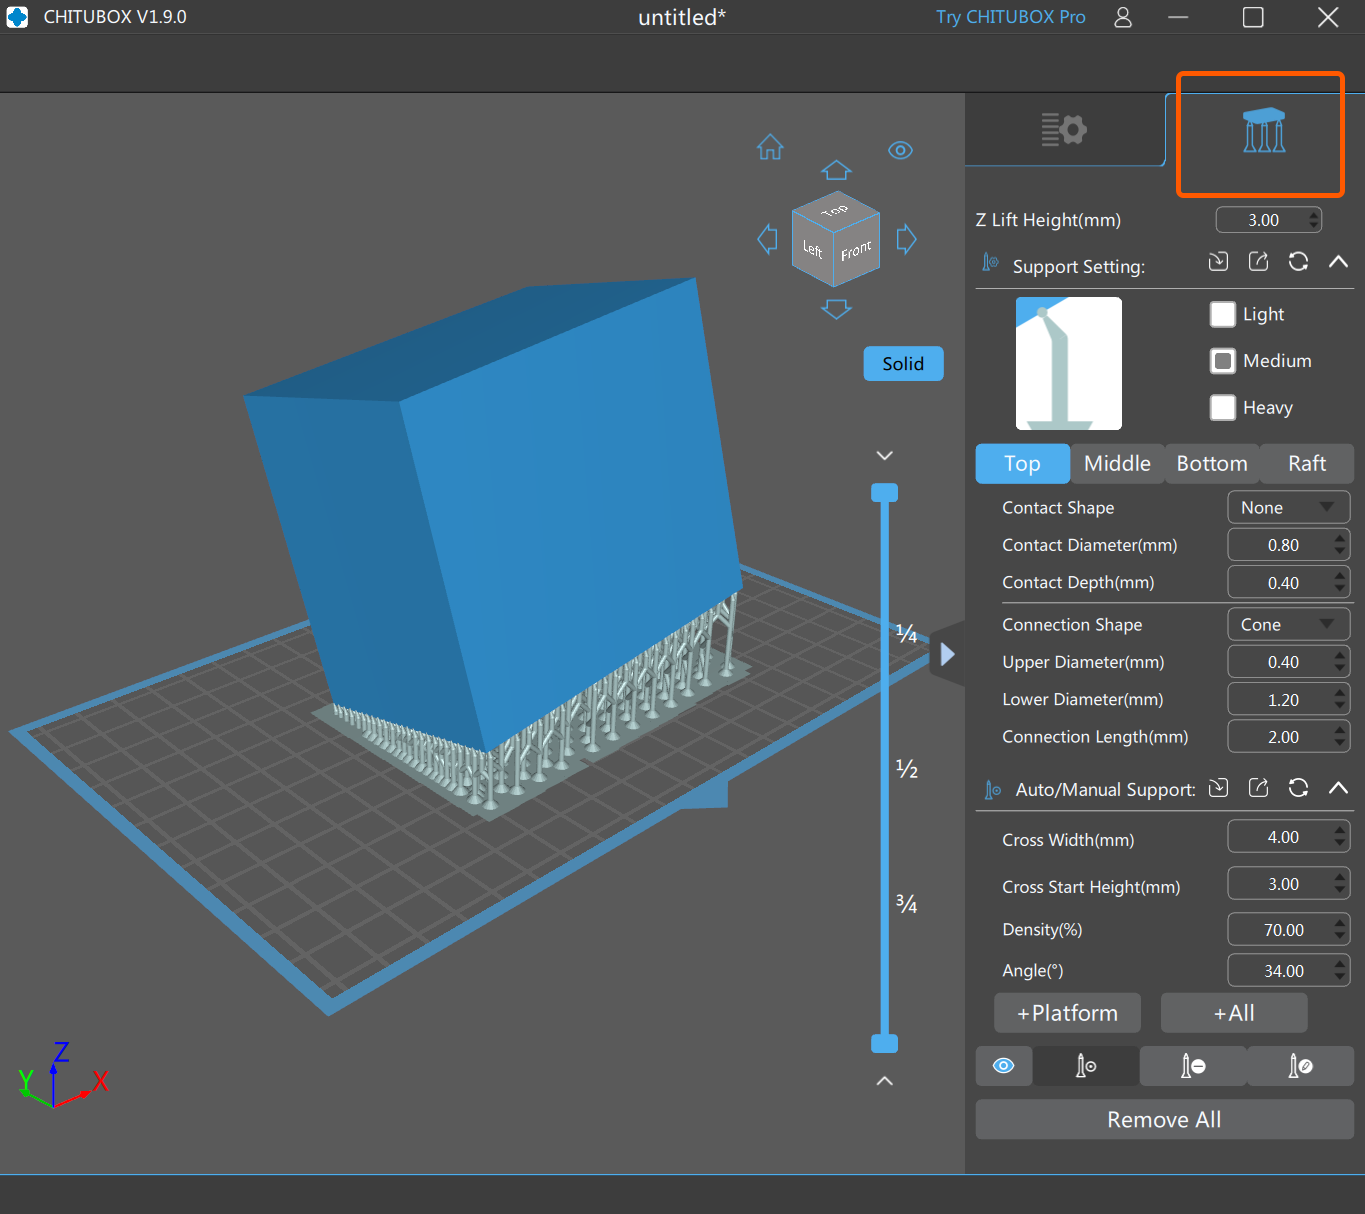This screenshot has height=1214, width=1365.
Task: Click the +All support button
Action: click(x=1234, y=1013)
